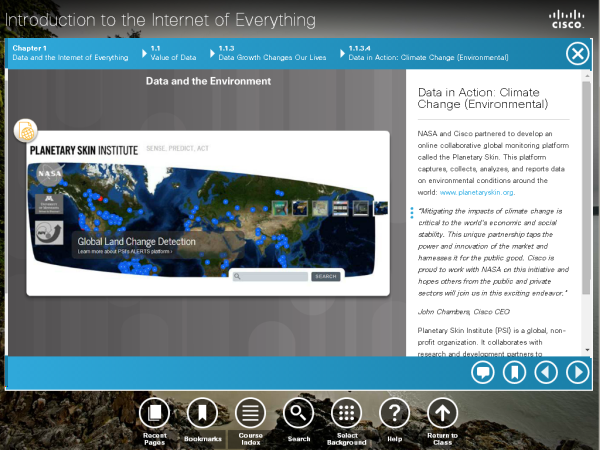Click the round globe icon above the map

[25, 130]
